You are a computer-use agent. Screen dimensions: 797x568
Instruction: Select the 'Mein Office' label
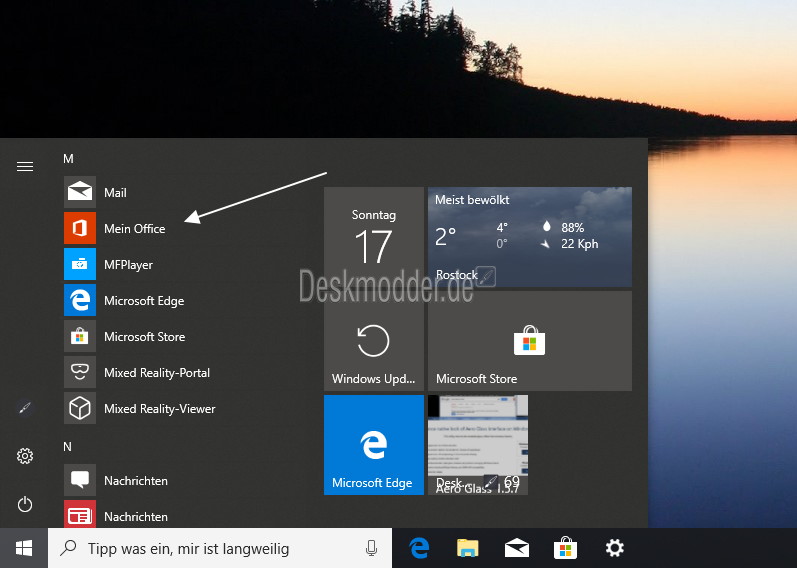pos(135,229)
